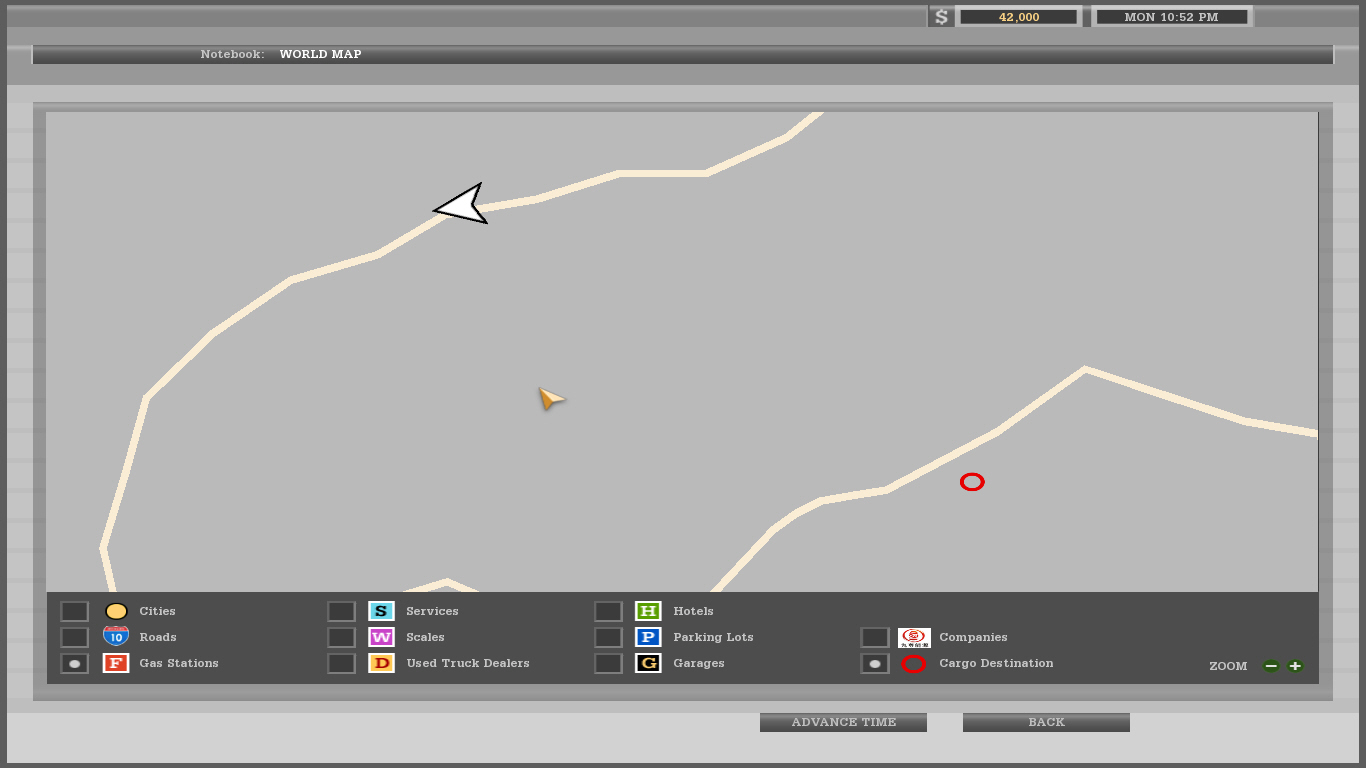Click the red cargo destination circle on map
This screenshot has width=1366, height=768.
pos(972,482)
